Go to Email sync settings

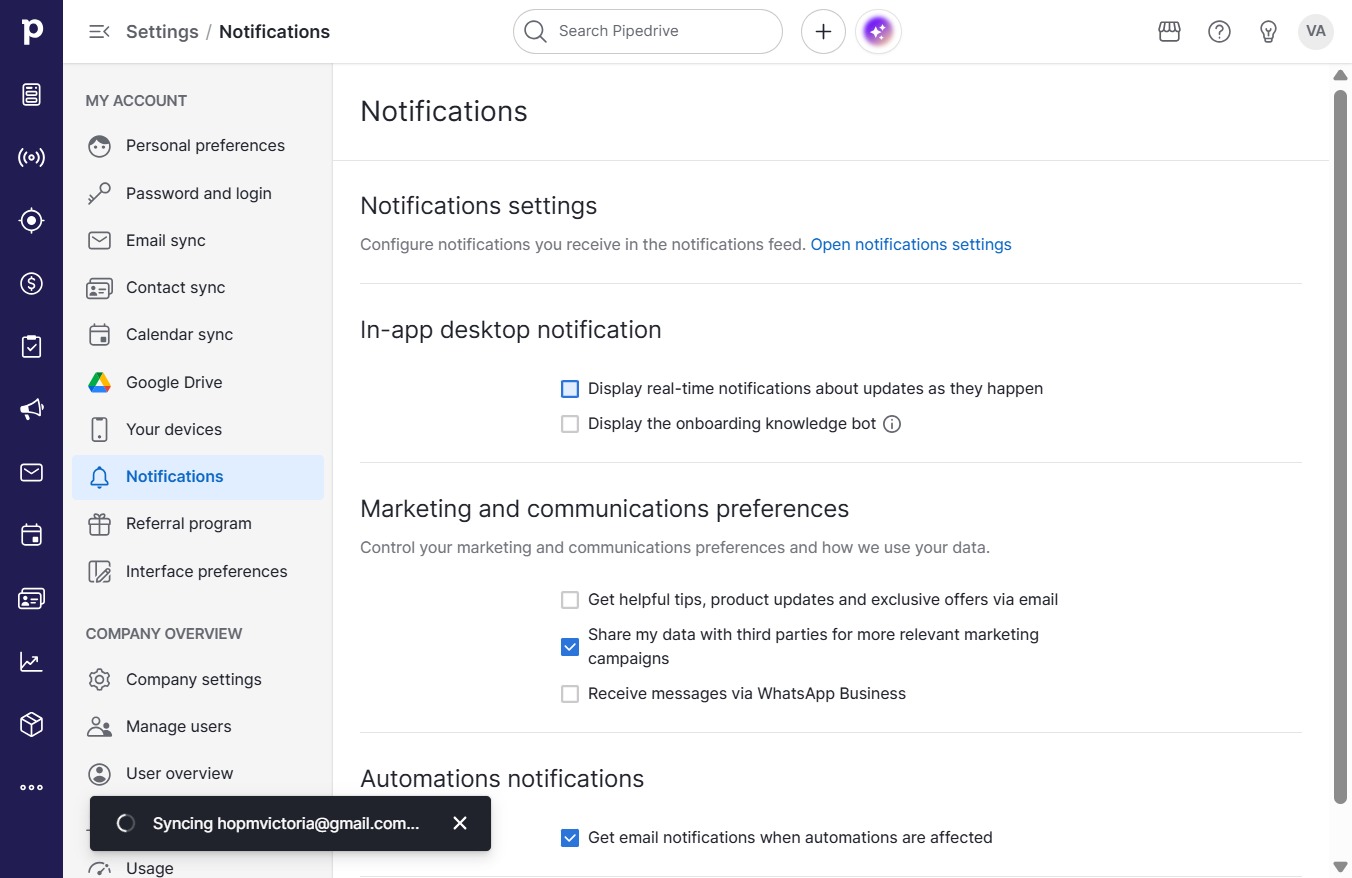point(198,241)
